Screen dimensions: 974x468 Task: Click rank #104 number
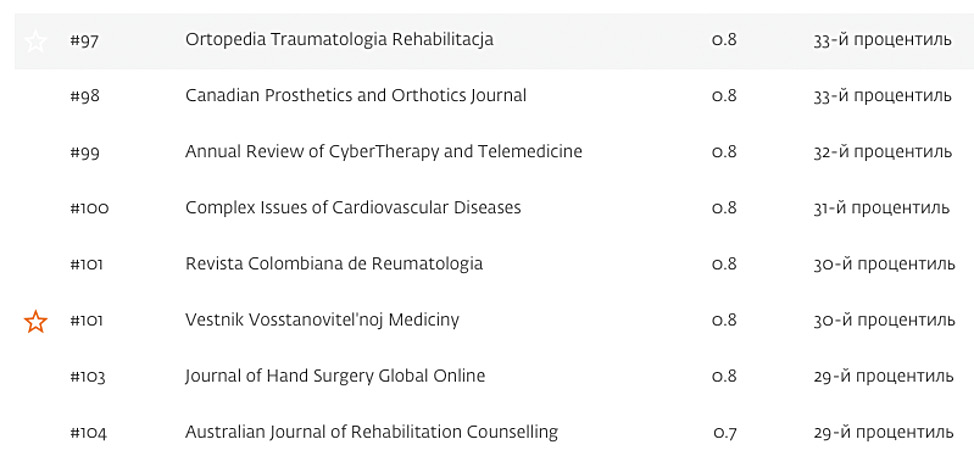[88, 433]
